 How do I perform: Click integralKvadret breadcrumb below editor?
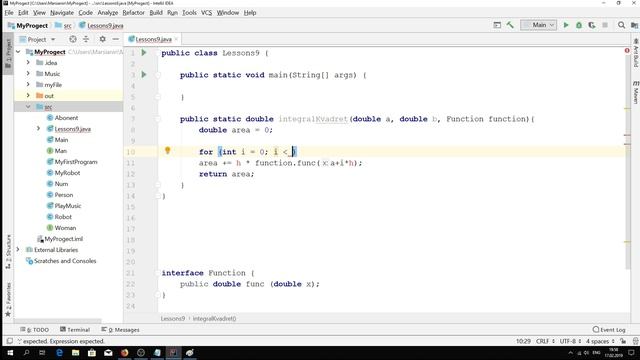tap(214, 318)
